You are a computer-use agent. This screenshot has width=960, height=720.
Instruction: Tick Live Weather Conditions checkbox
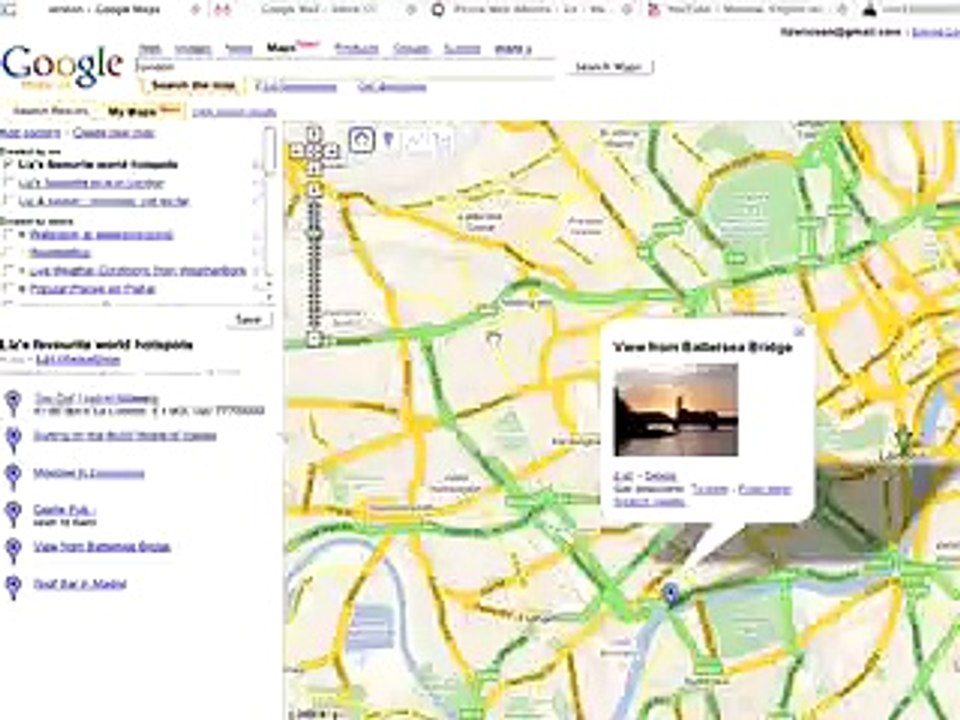pos(9,270)
